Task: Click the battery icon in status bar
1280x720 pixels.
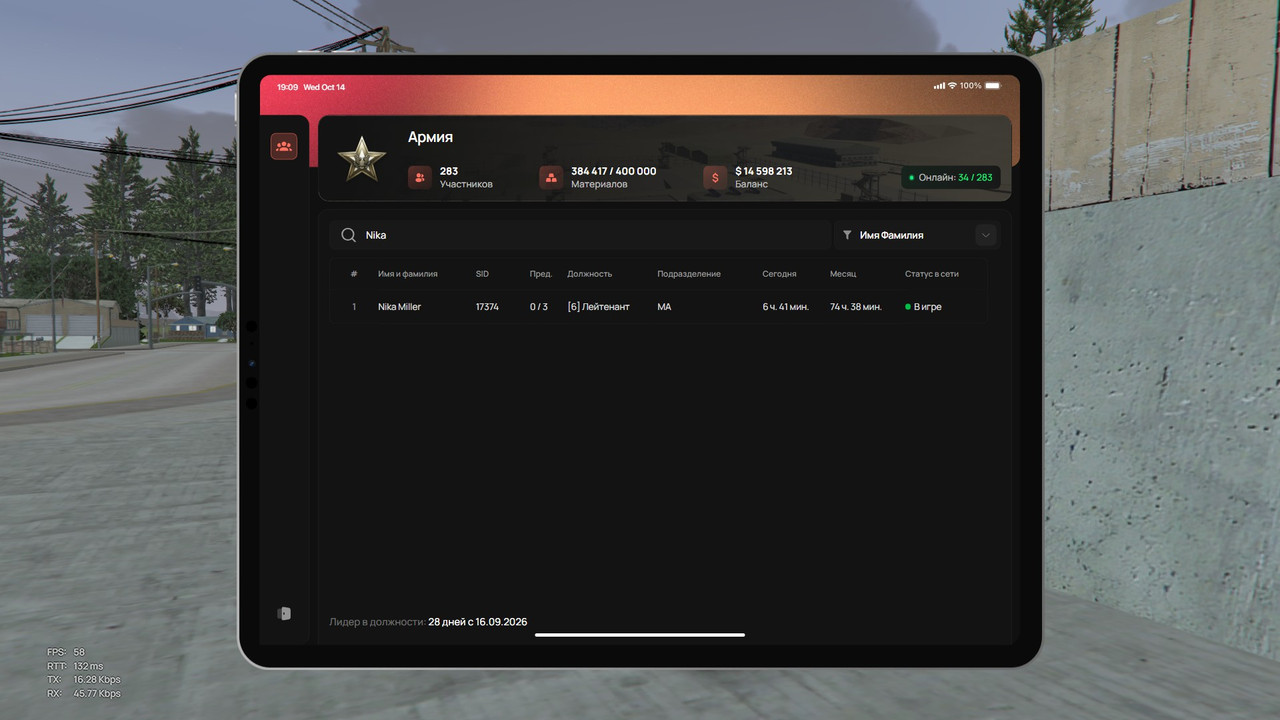Action: [x=992, y=86]
